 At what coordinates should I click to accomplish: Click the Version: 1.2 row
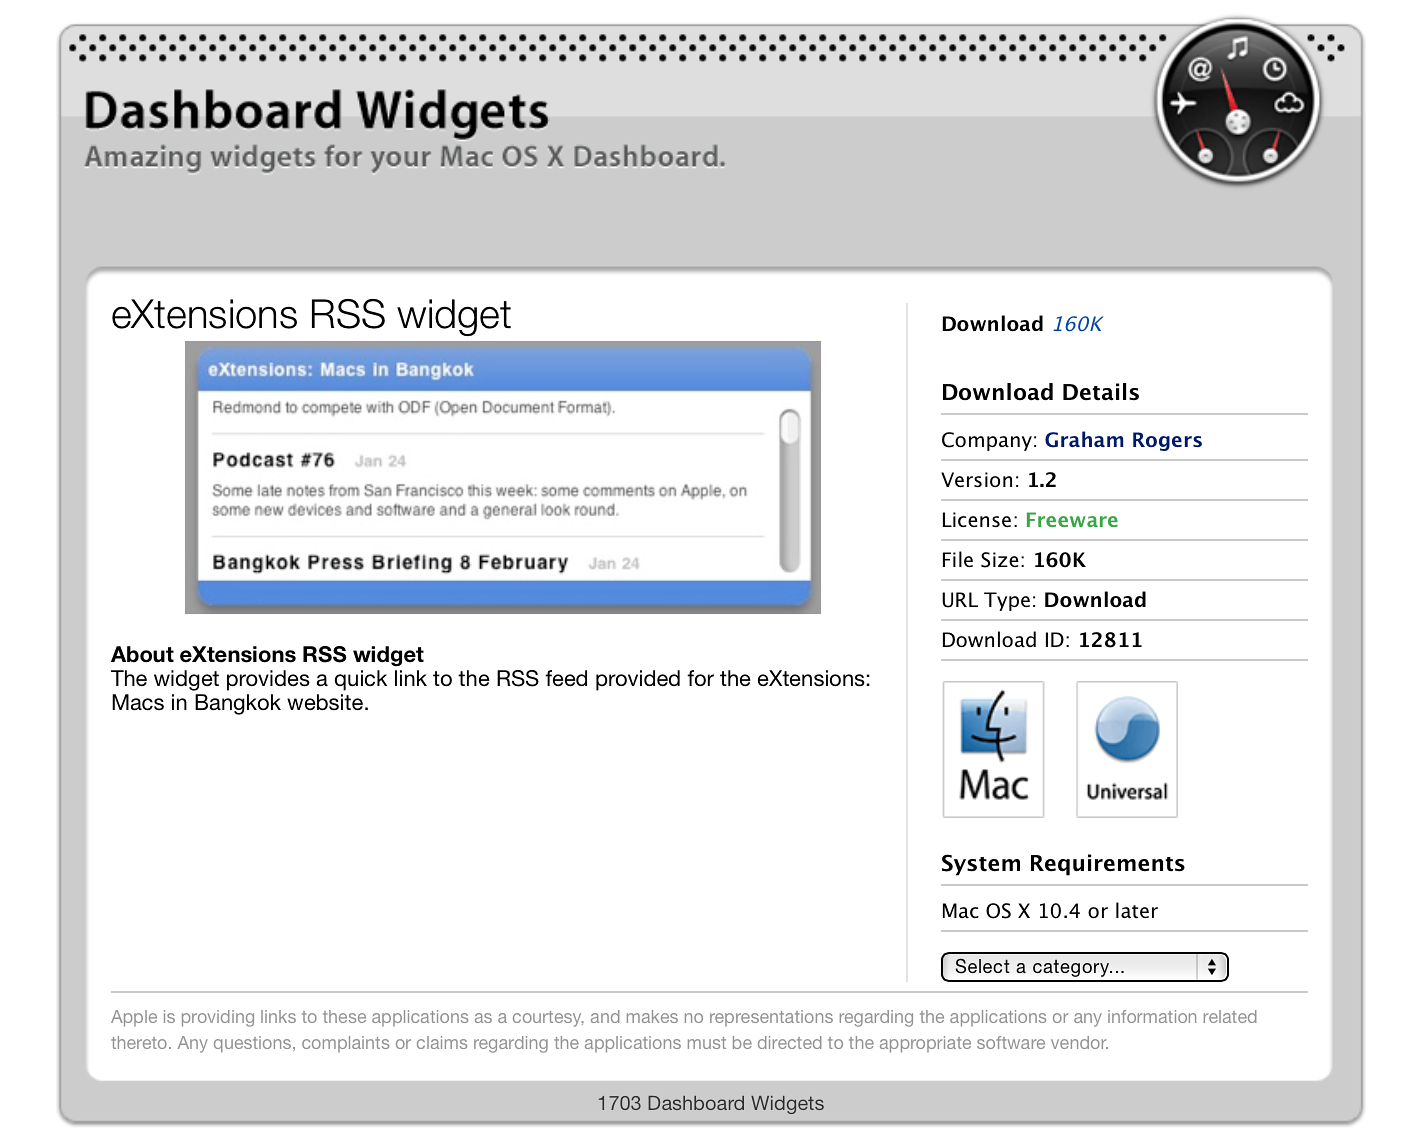pos(1124,480)
